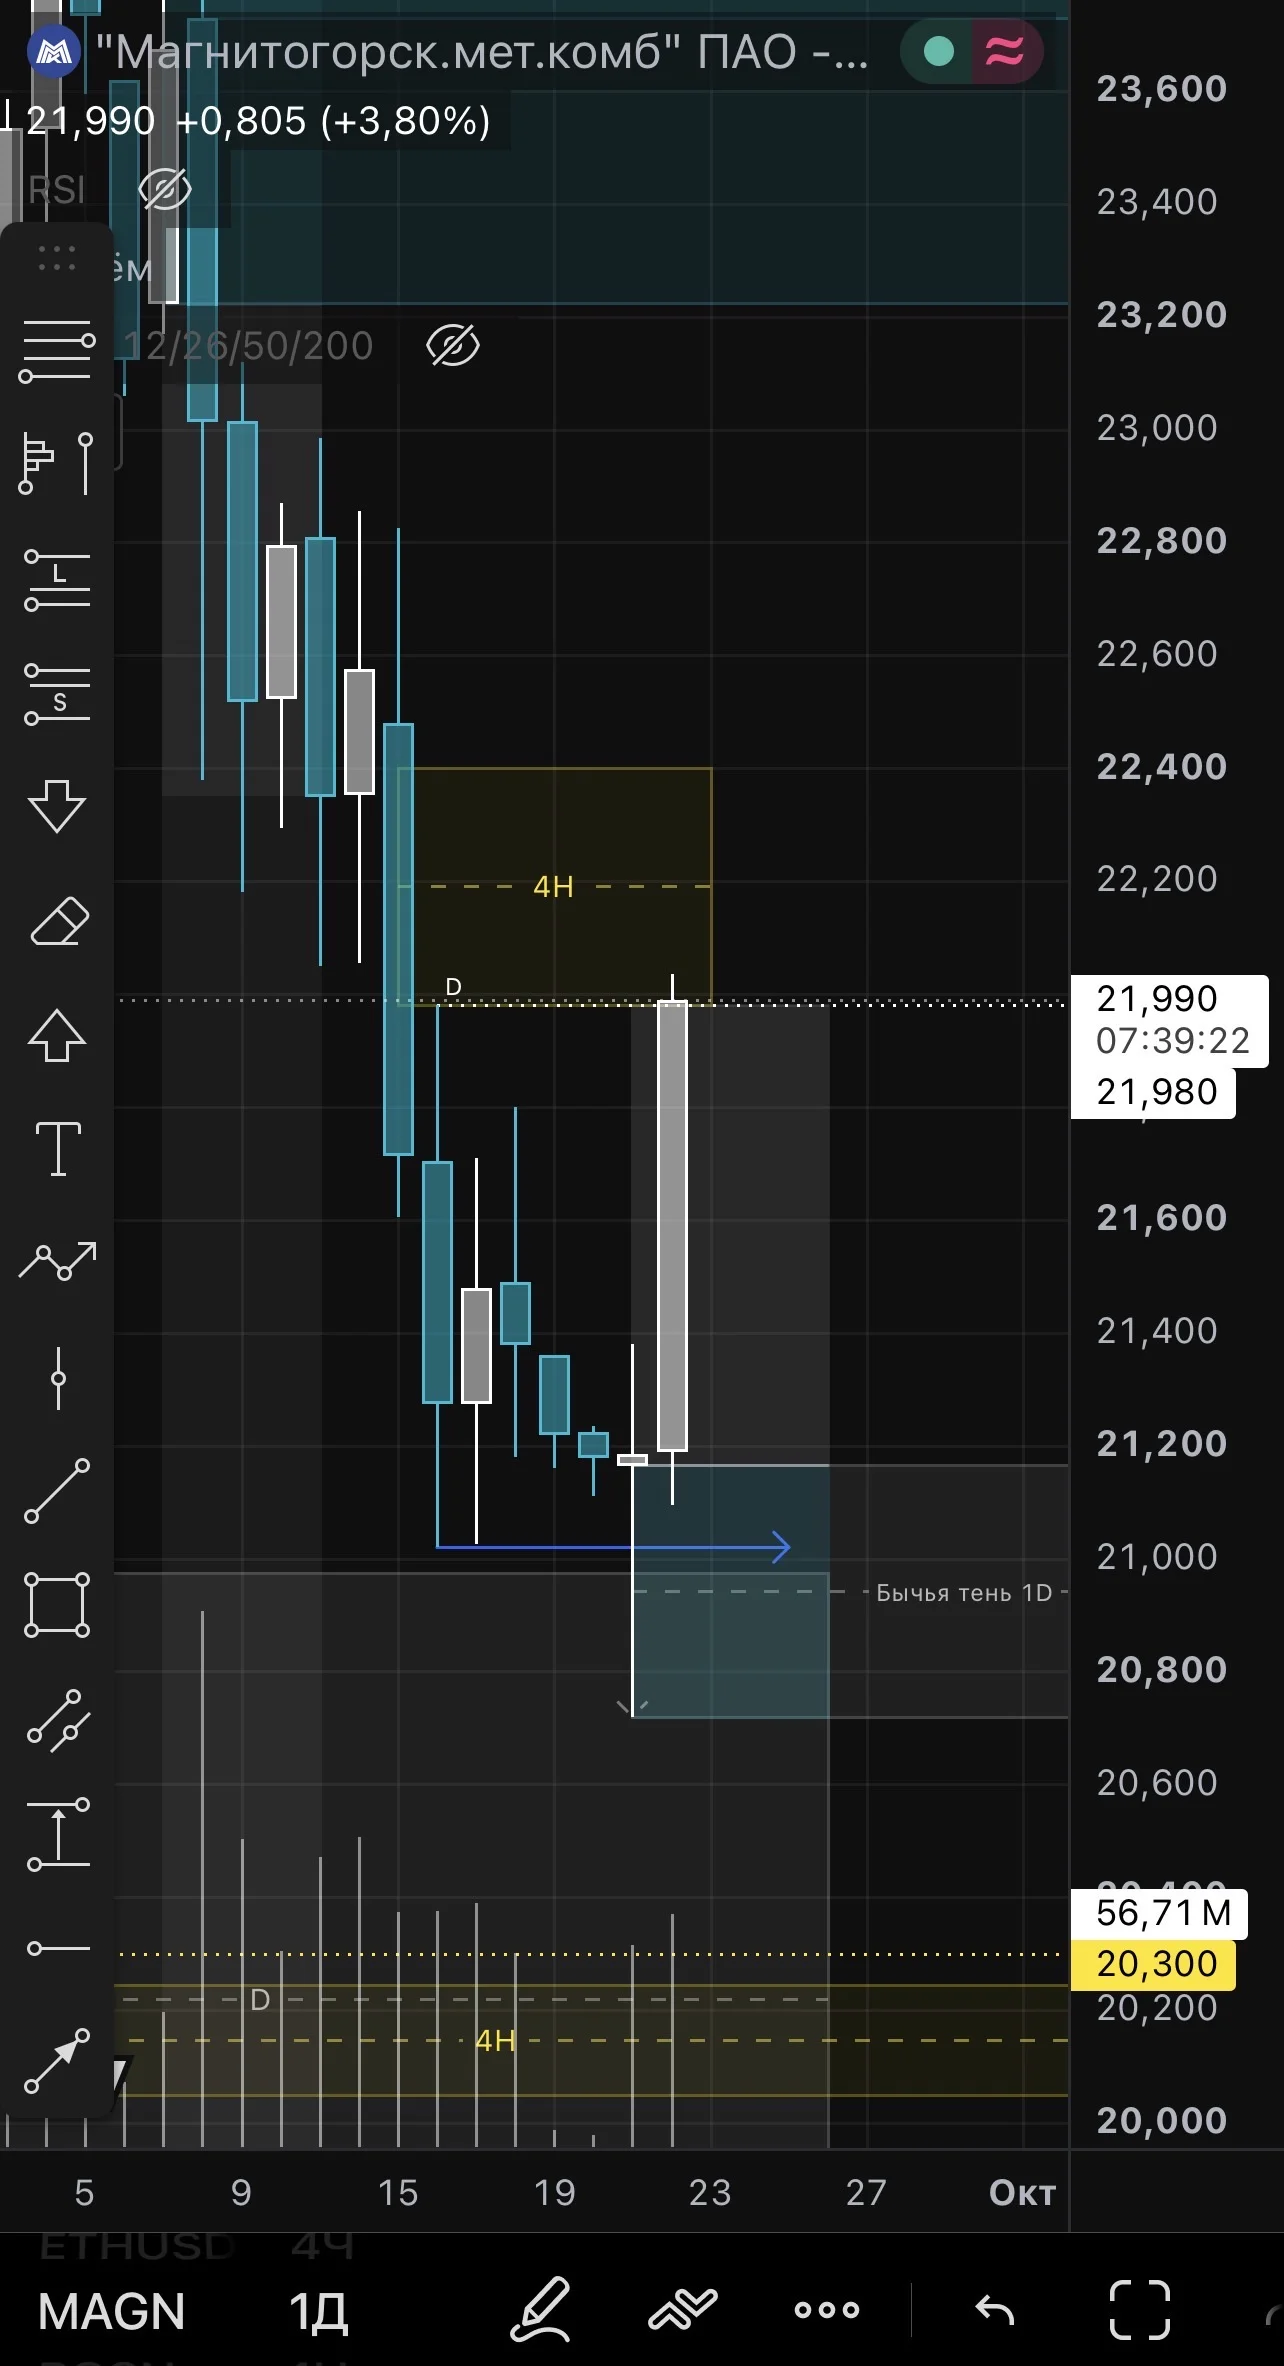Screen dimensions: 1284x2366
Task: Select the Rectangle tool
Action: tap(57, 1605)
